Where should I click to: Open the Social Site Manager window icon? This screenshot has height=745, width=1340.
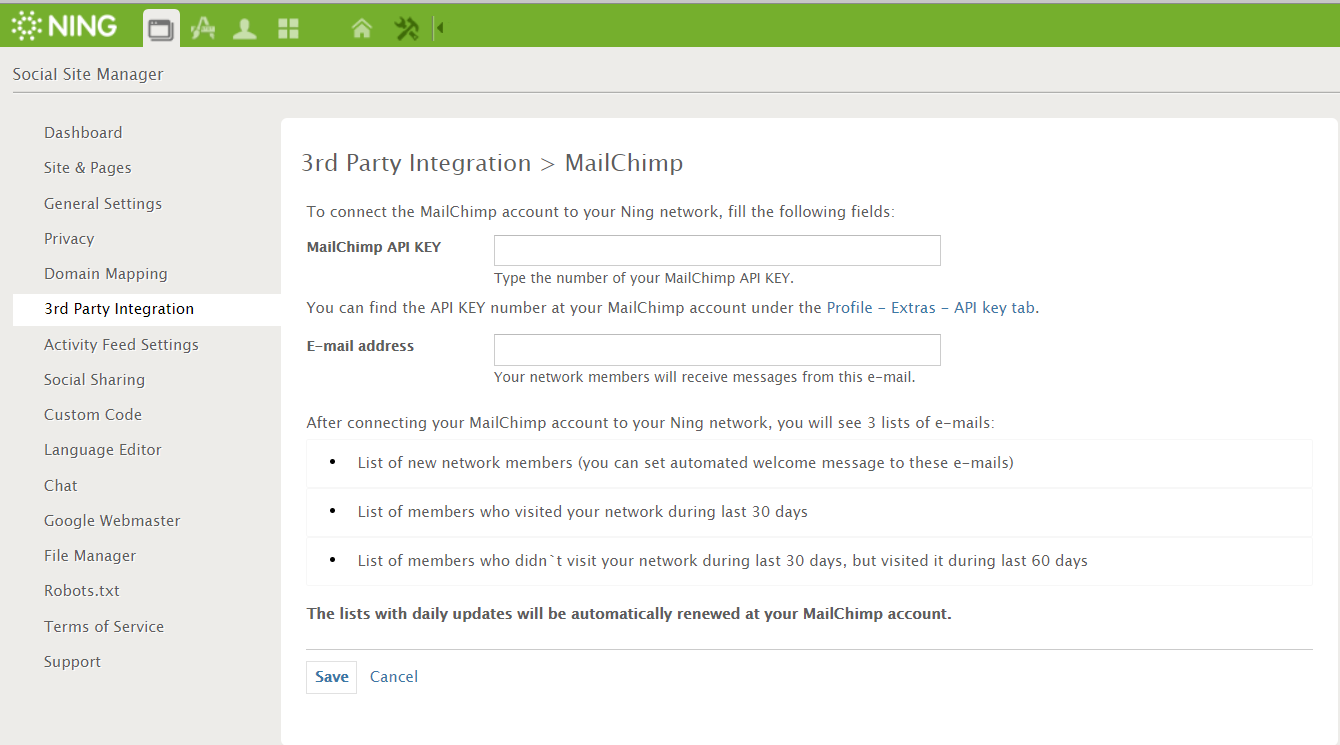pos(161,28)
